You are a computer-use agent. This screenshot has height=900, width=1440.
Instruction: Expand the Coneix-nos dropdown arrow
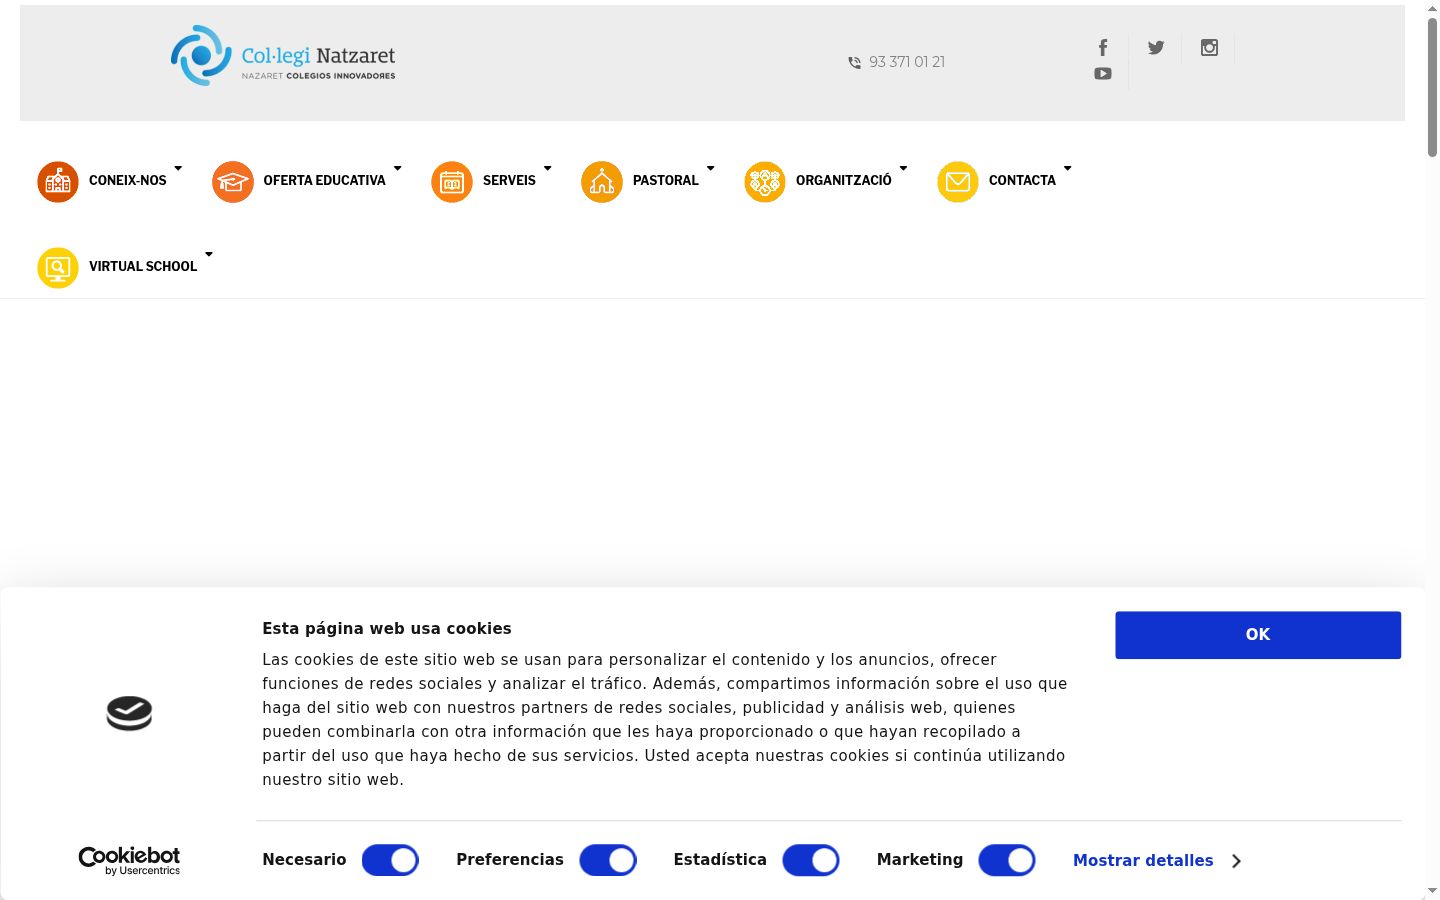point(178,168)
